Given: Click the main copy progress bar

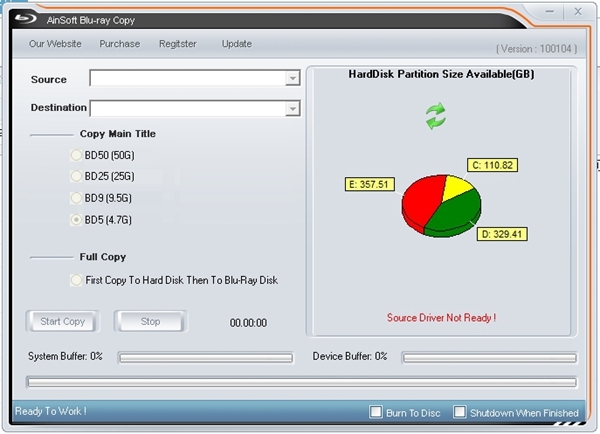Looking at the screenshot, I should [302, 382].
